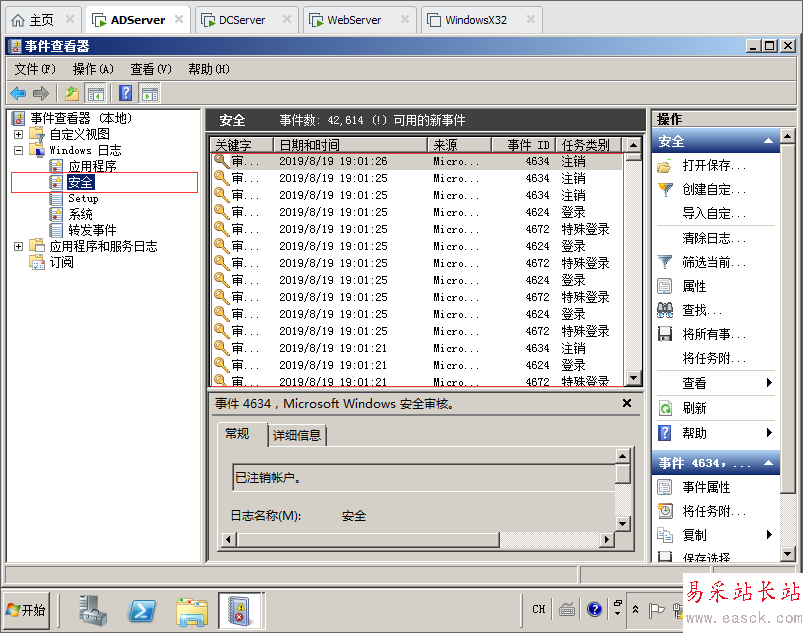
Task: Select the 订阅 tree item
Action: coord(61,262)
